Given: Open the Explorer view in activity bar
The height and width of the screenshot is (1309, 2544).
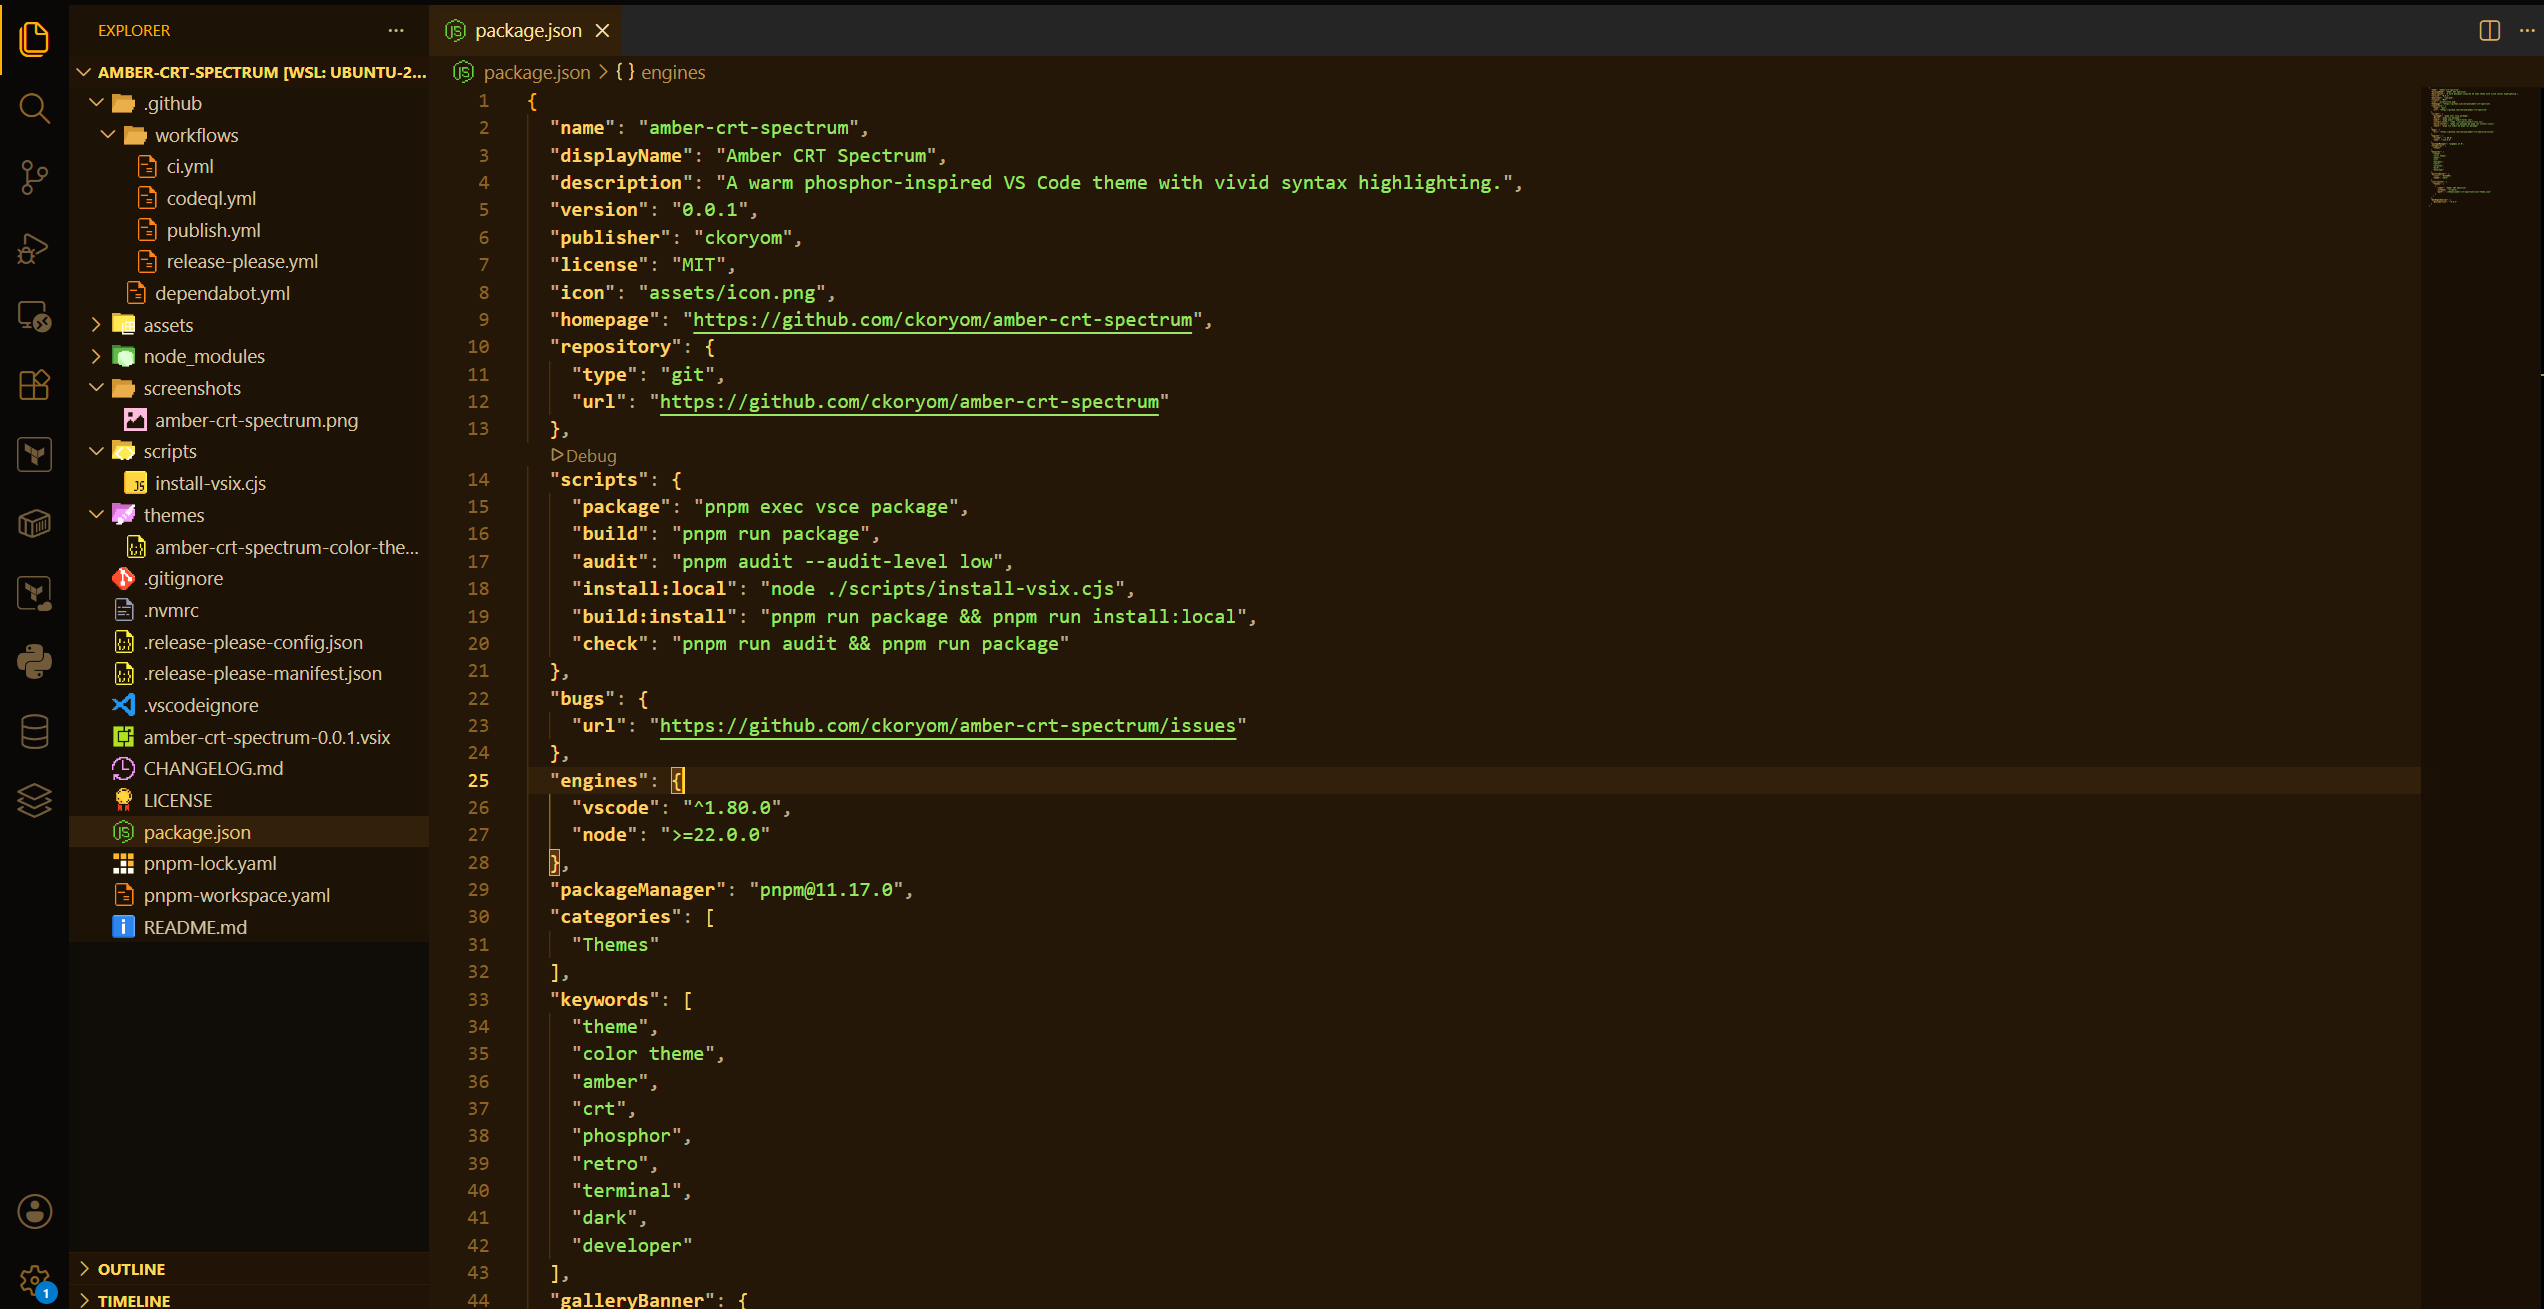Looking at the screenshot, I should 34,38.
